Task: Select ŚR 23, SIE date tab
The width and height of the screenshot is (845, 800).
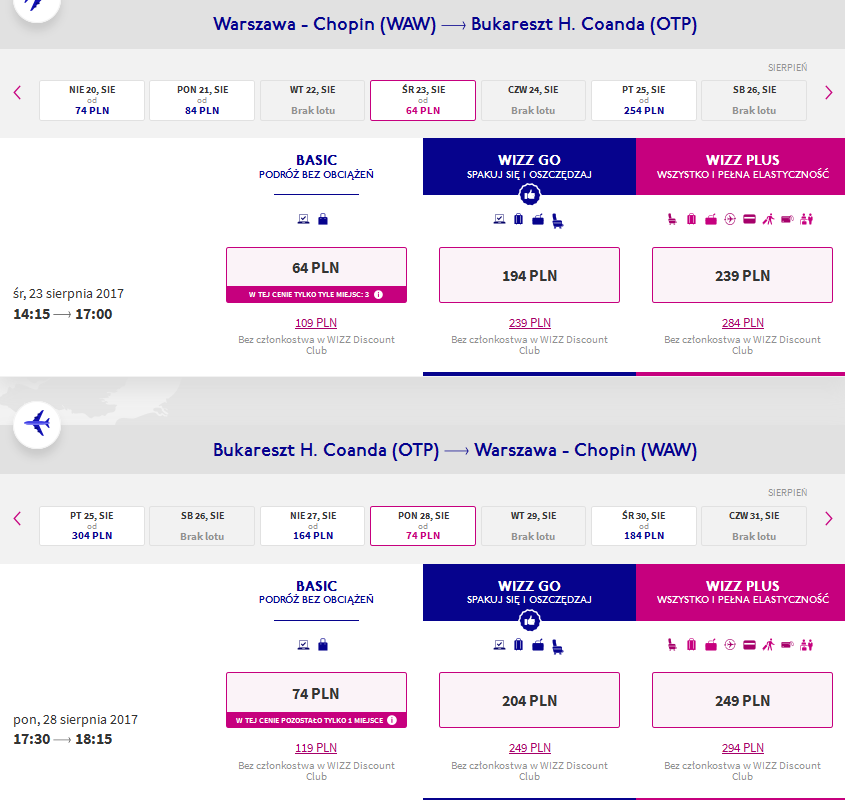Action: tap(423, 100)
